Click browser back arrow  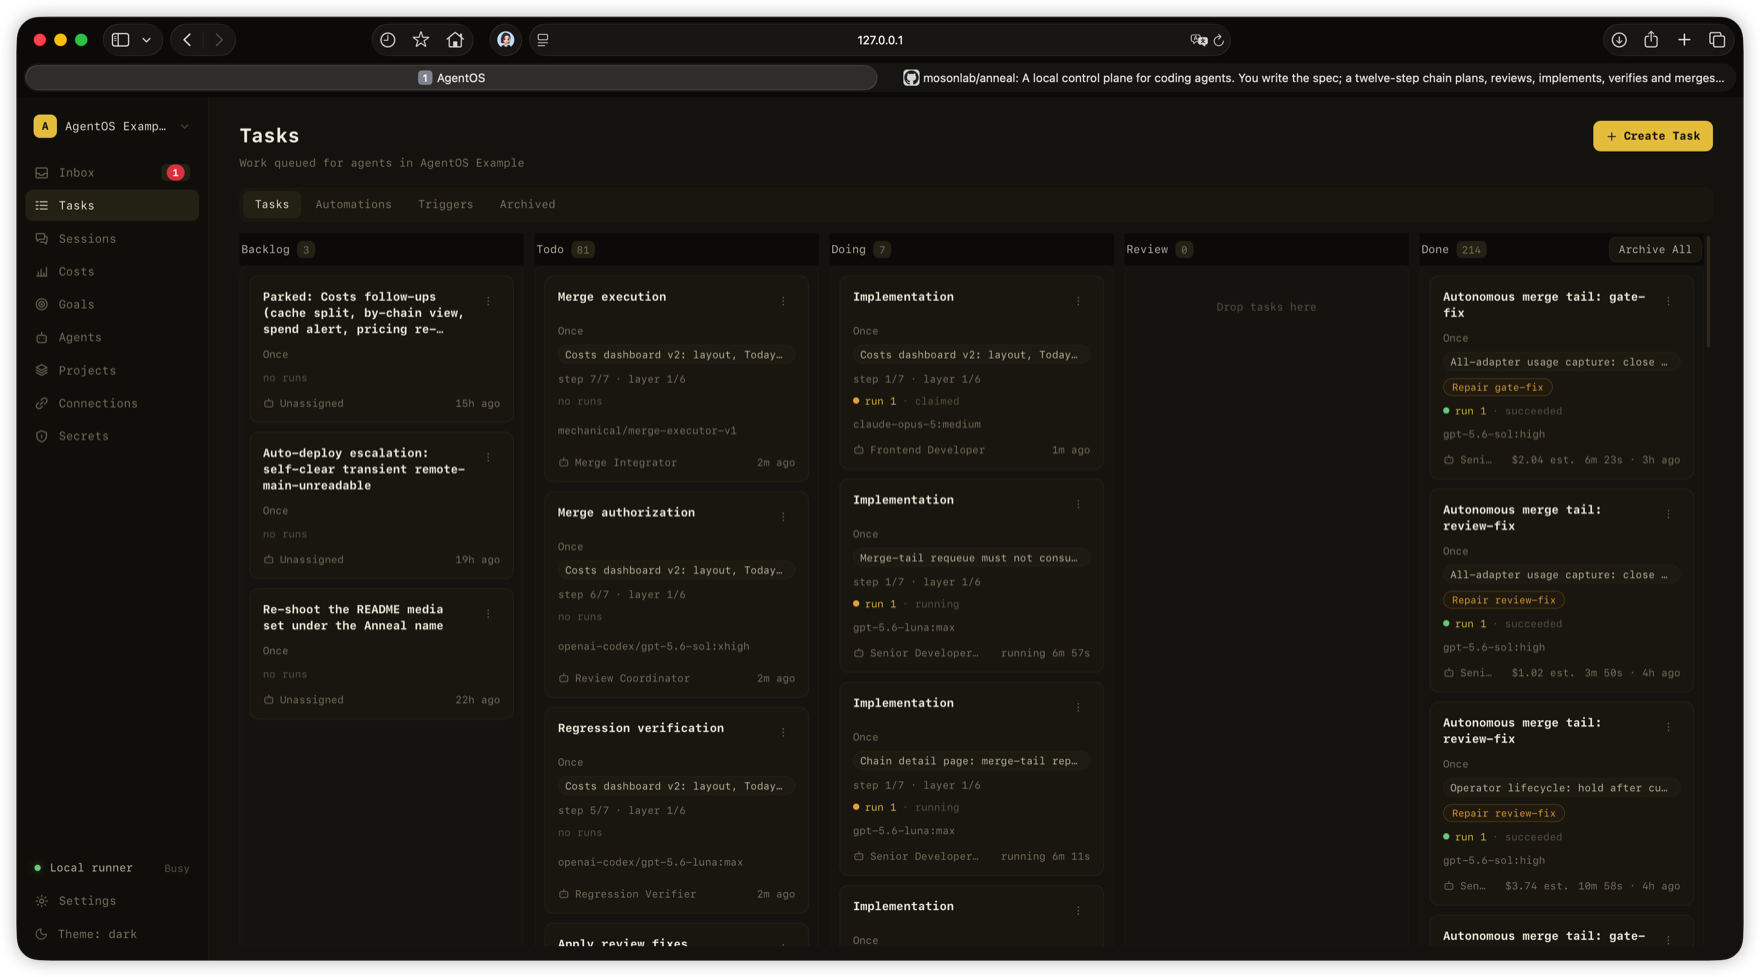[x=187, y=40]
